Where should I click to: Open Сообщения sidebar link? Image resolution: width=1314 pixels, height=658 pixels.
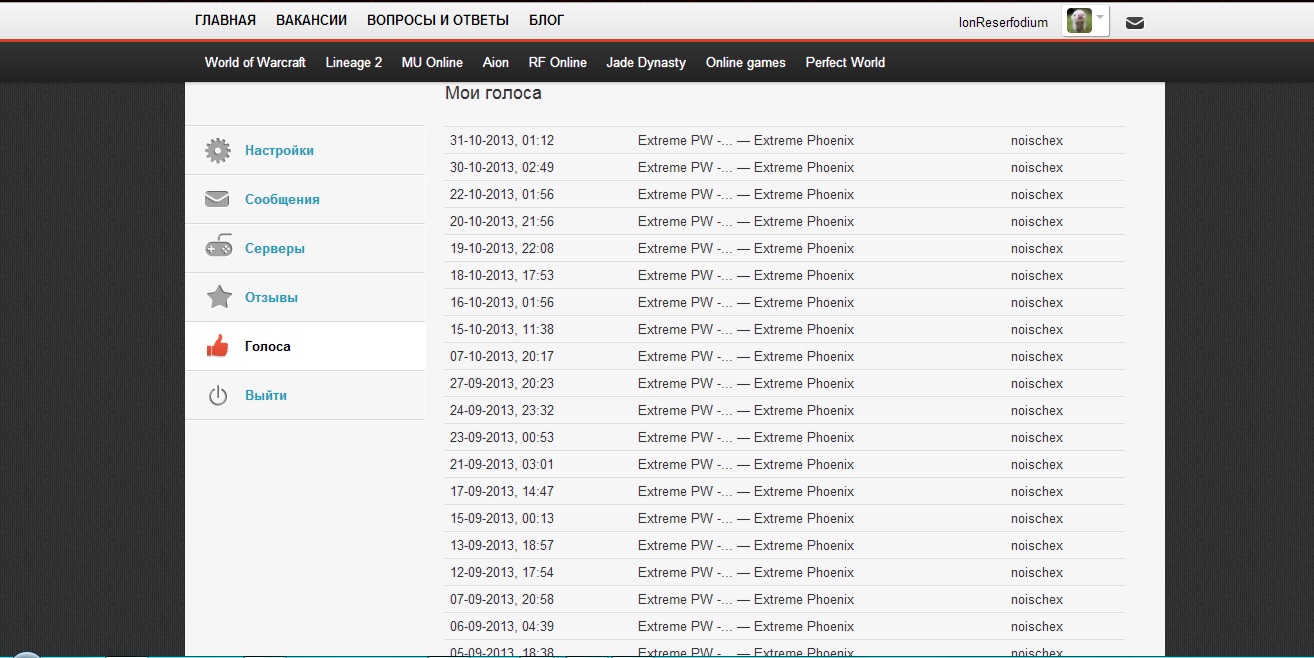coord(282,200)
